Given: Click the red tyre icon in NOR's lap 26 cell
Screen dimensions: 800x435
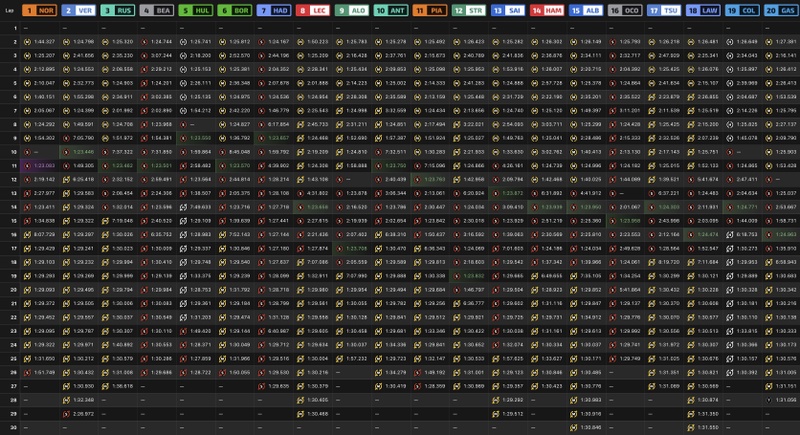Looking at the screenshot, I should pyautogui.click(x=27, y=373).
